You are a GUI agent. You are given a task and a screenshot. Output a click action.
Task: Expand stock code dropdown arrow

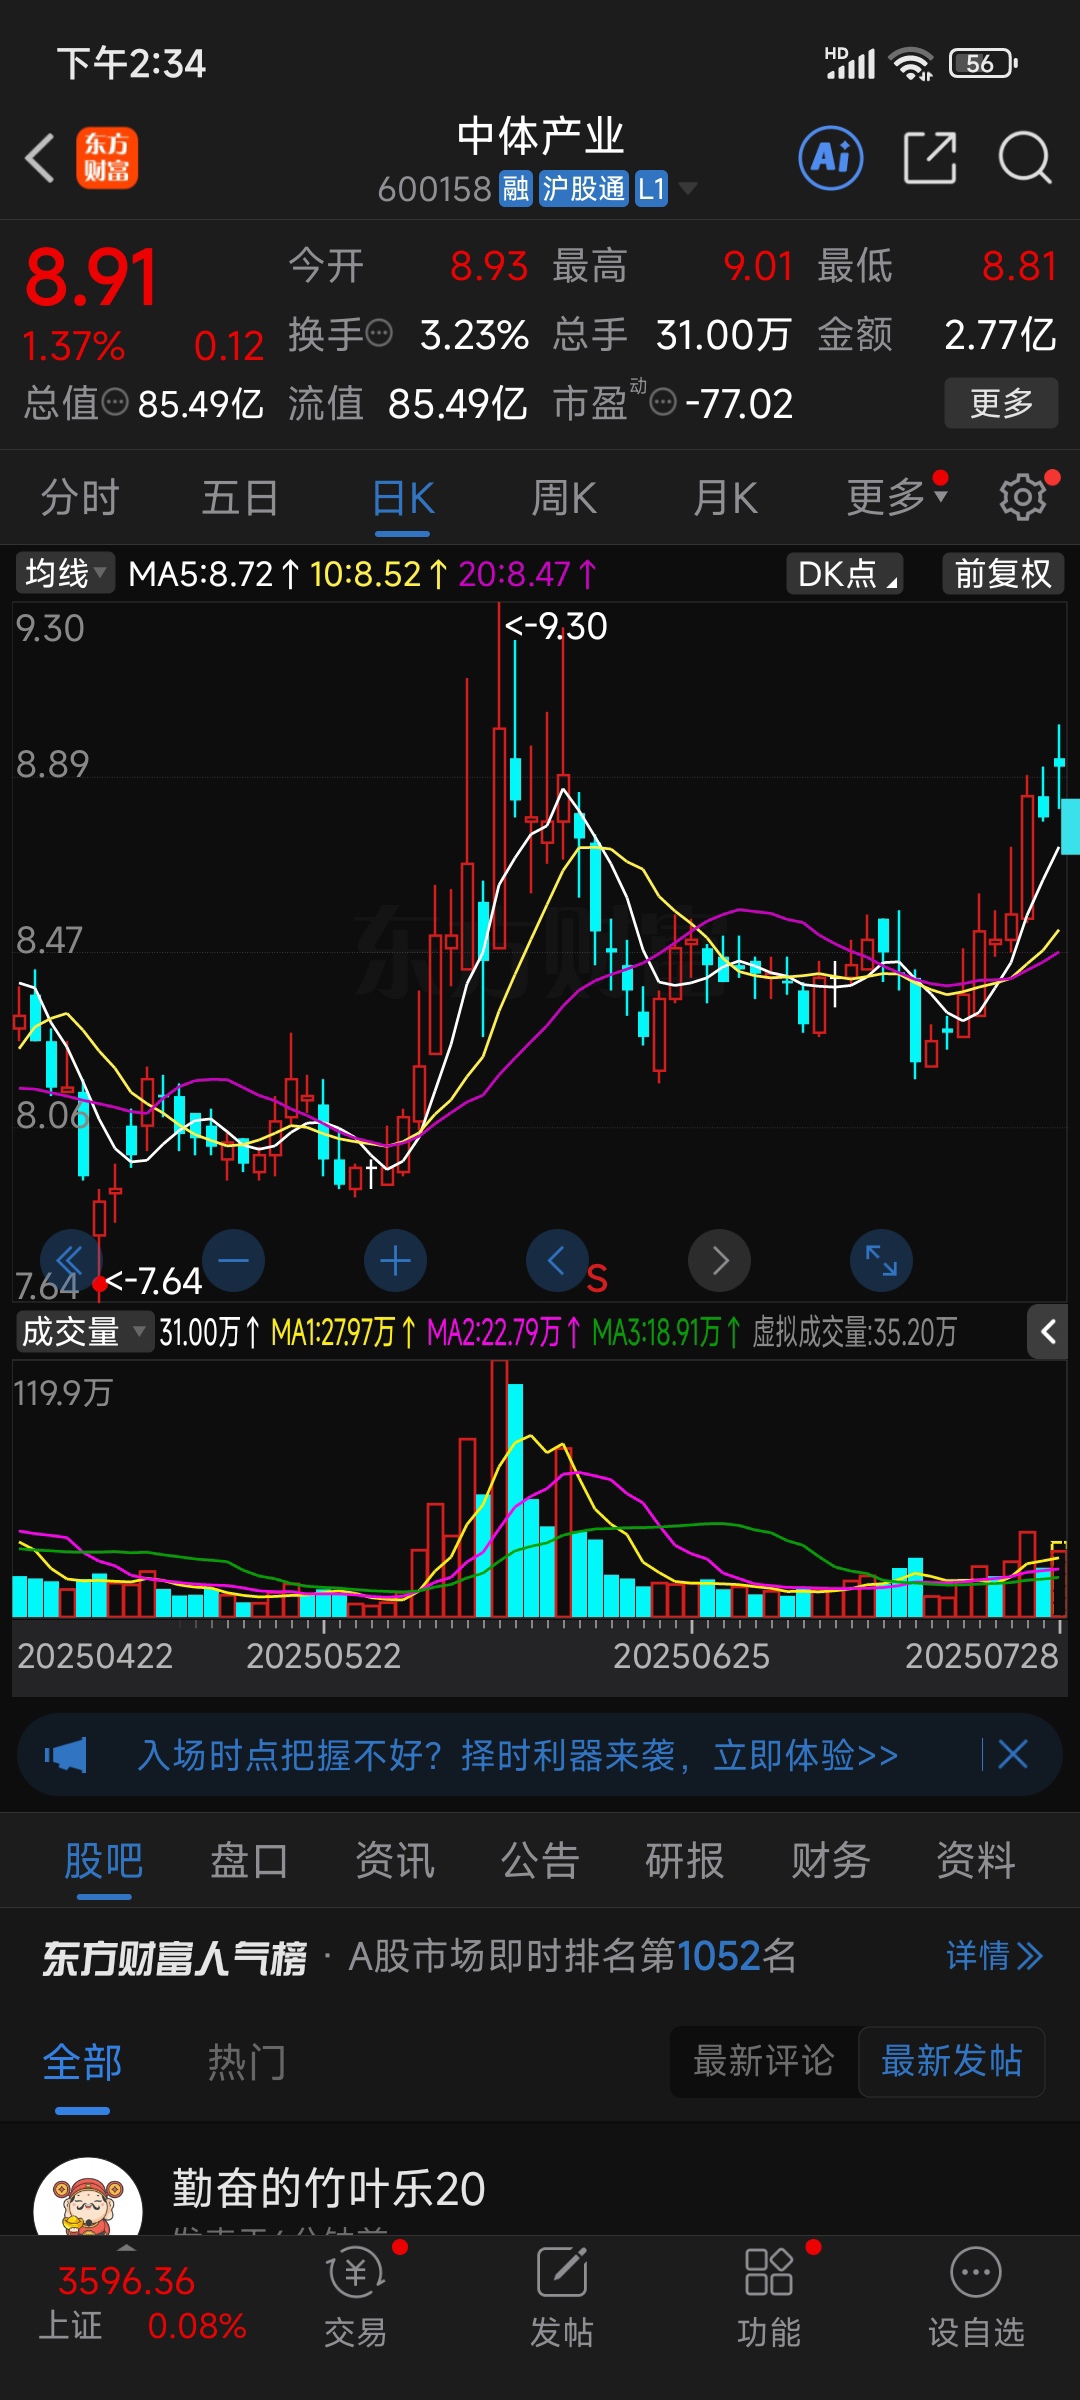coord(688,188)
